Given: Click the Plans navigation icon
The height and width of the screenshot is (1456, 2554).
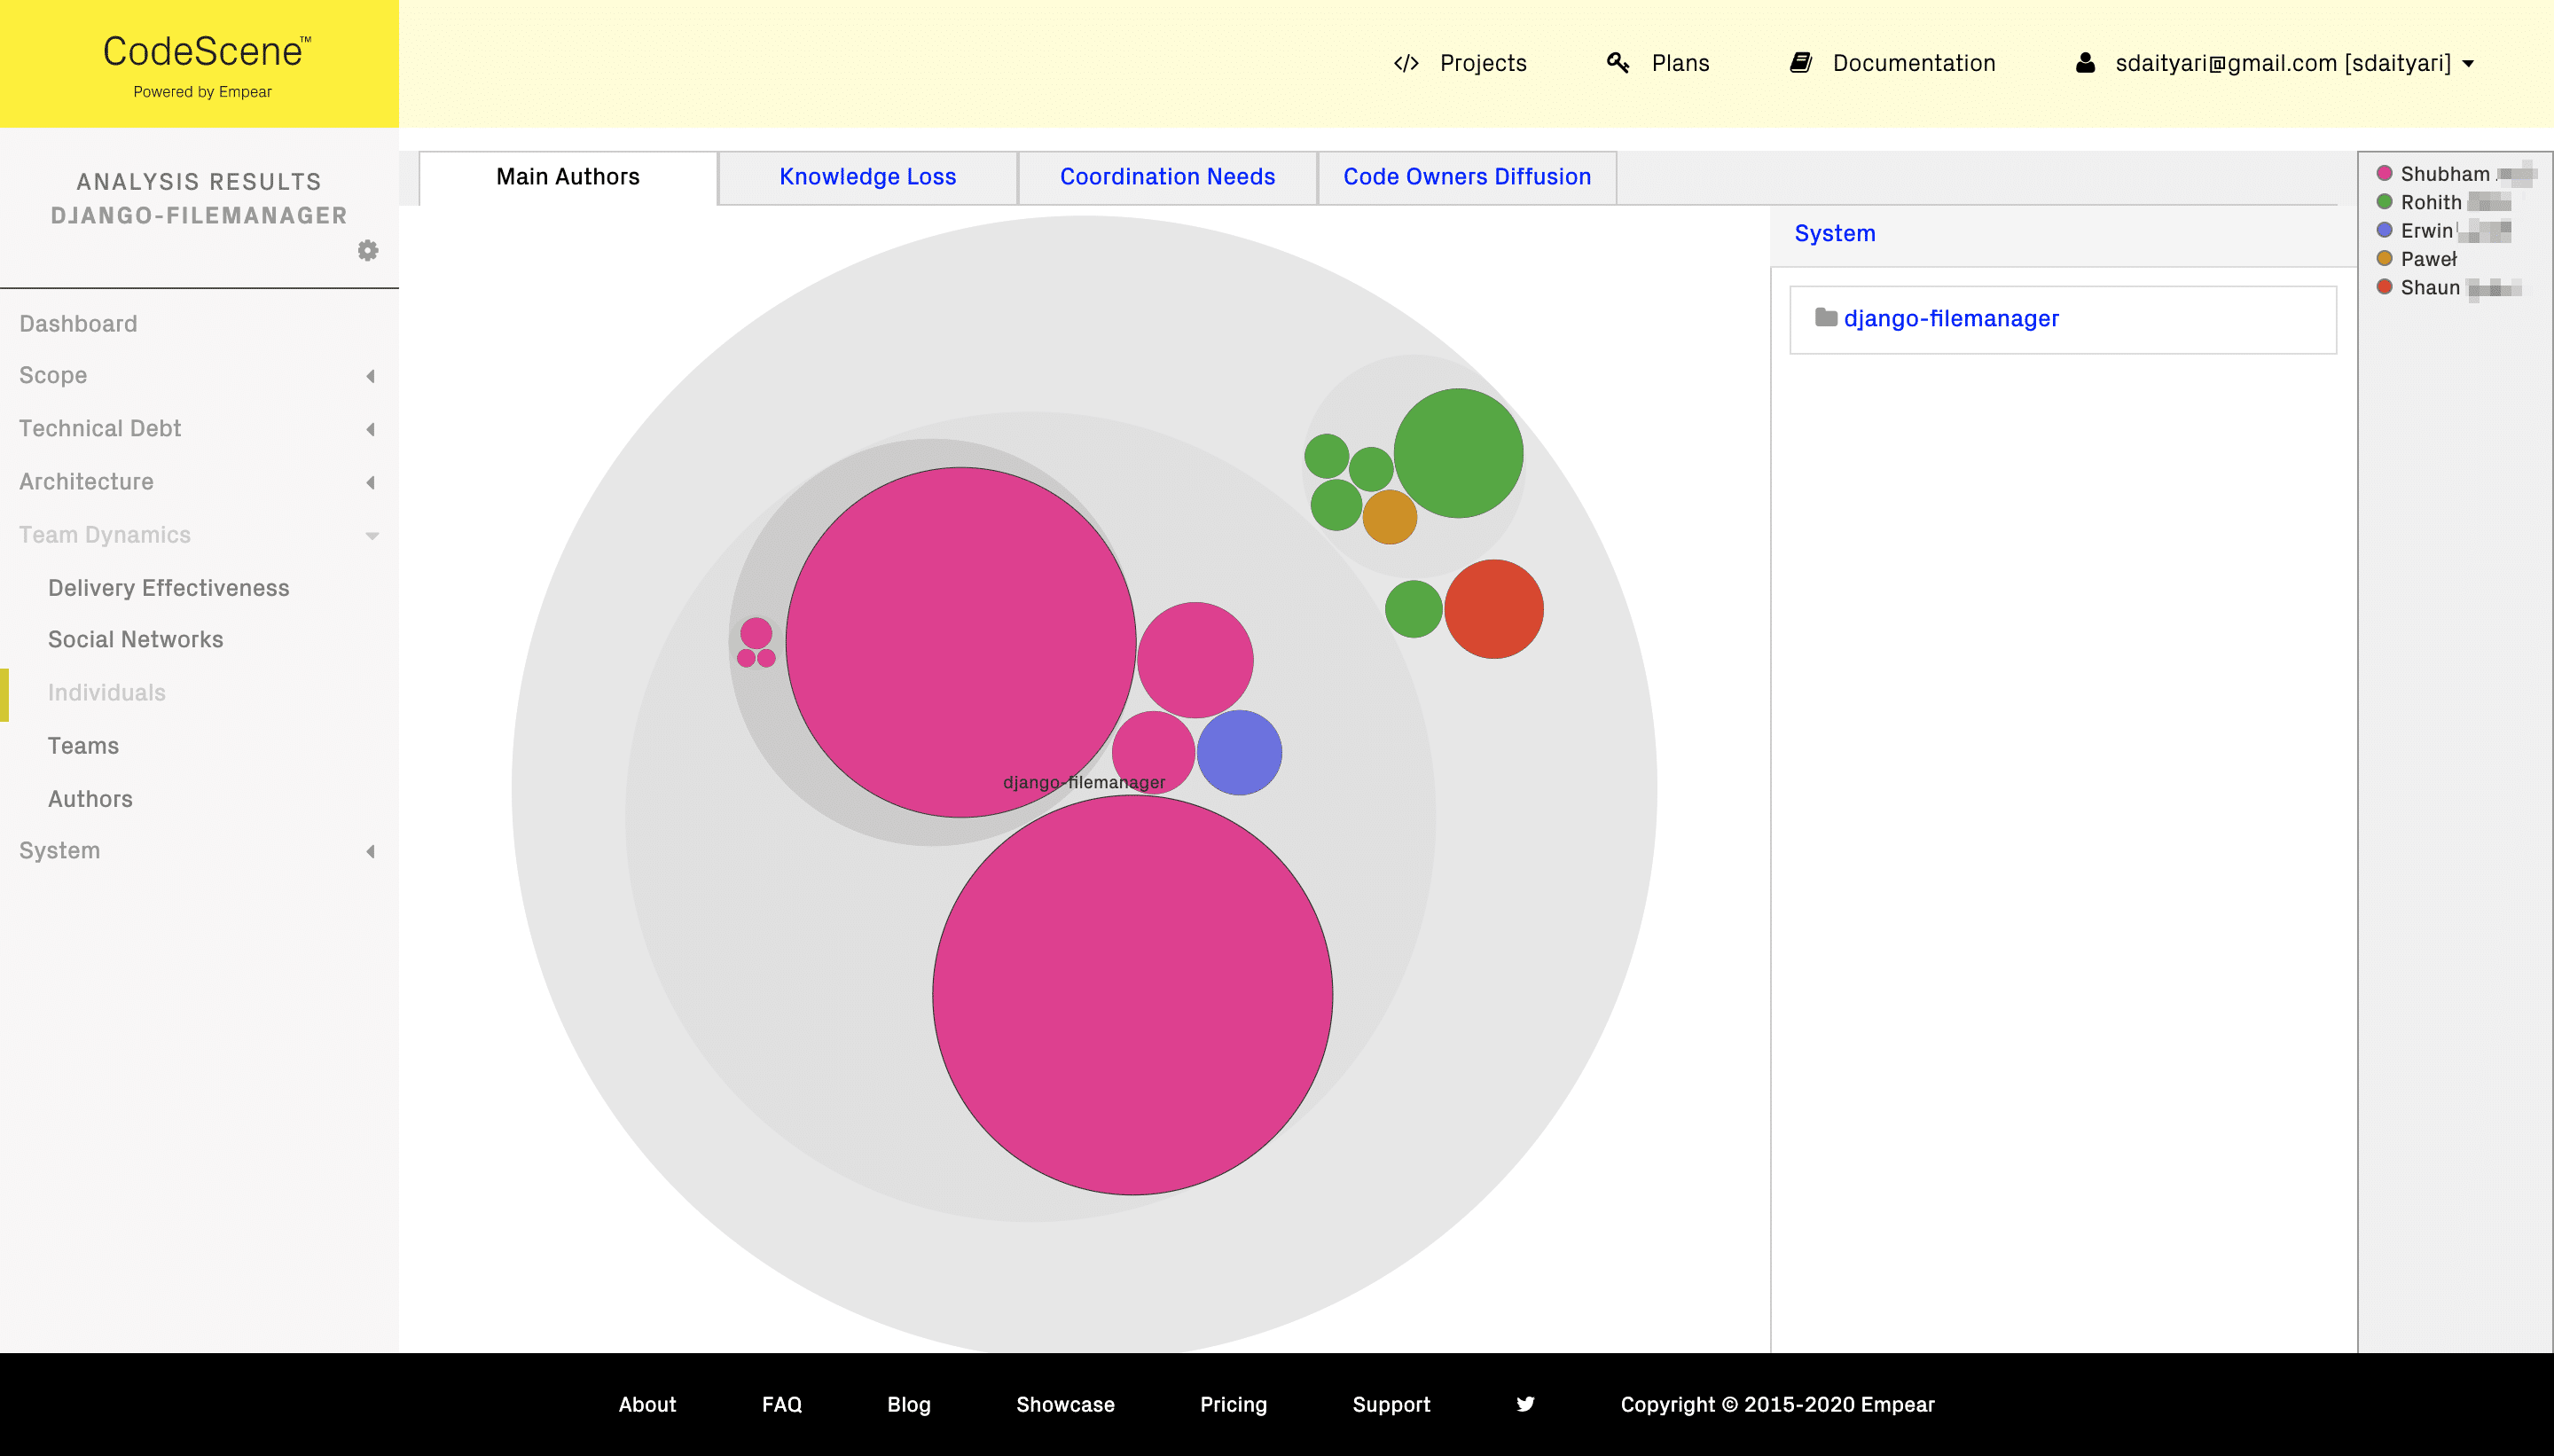Looking at the screenshot, I should coord(1616,61).
